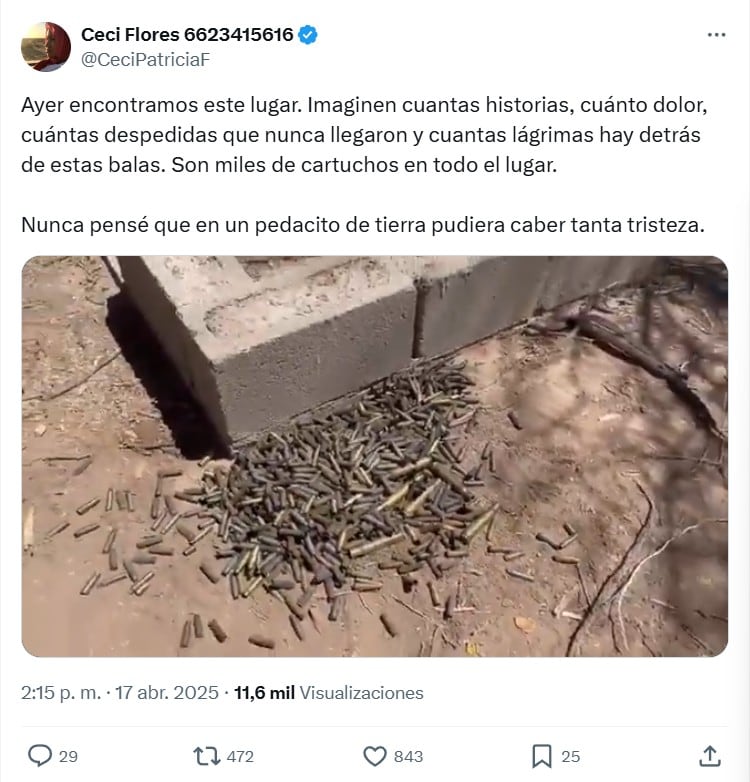Bookmark the post with bookmark icon
750x782 pixels.
[x=542, y=756]
